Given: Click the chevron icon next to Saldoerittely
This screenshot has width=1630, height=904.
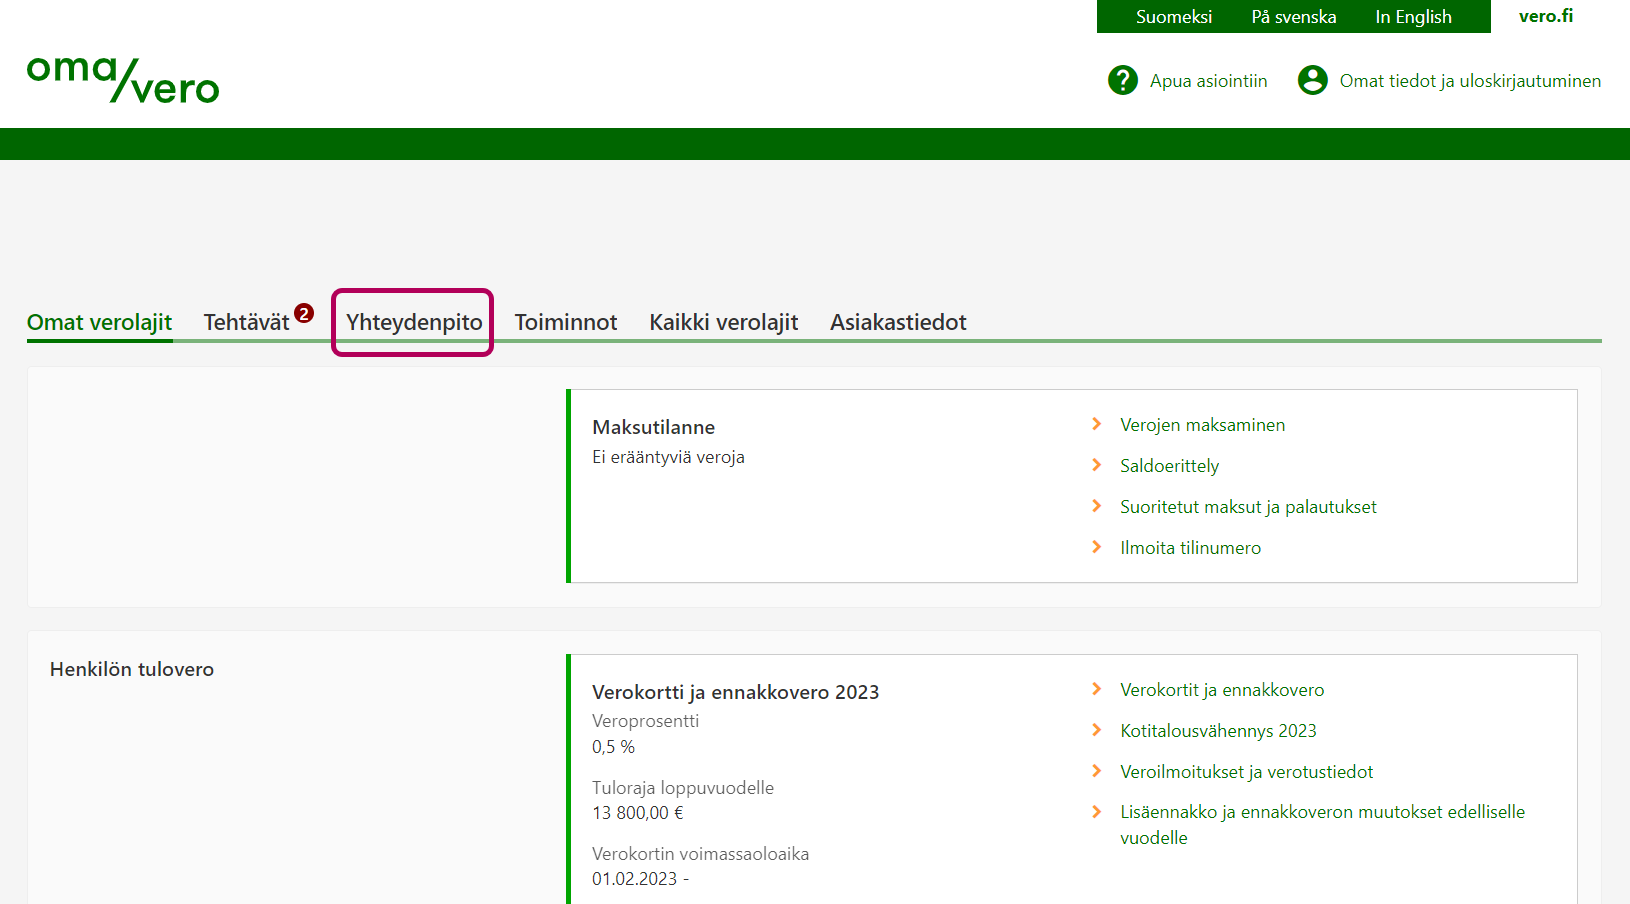Looking at the screenshot, I should [1097, 465].
